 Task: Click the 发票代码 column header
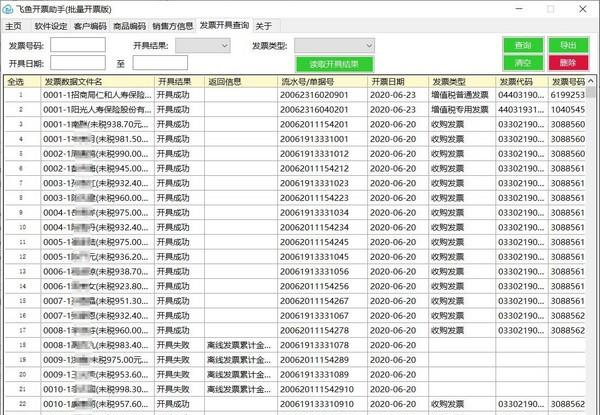pyautogui.click(x=522, y=81)
